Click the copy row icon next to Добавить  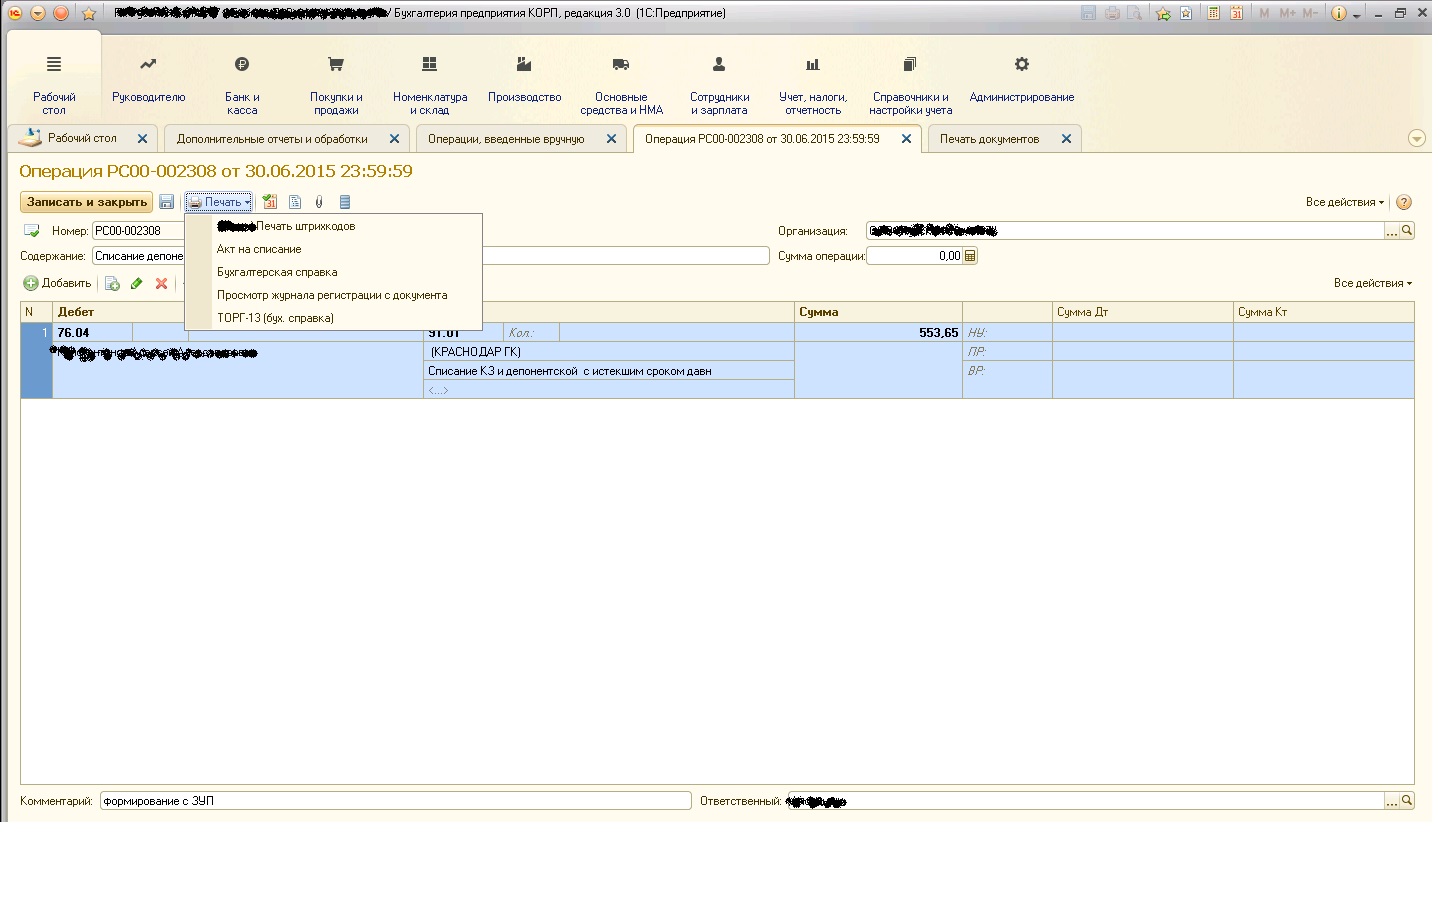click(112, 284)
